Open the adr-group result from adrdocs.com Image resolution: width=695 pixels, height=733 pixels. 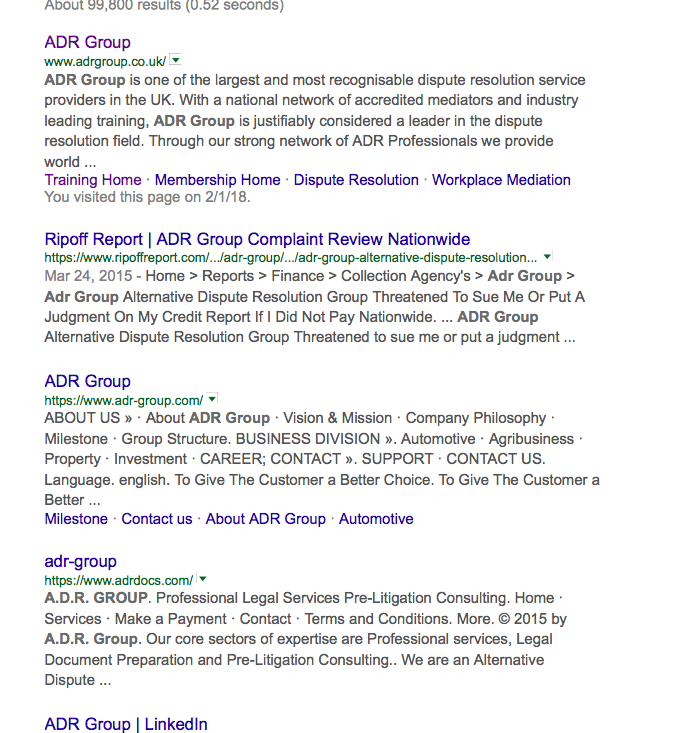(x=80, y=561)
